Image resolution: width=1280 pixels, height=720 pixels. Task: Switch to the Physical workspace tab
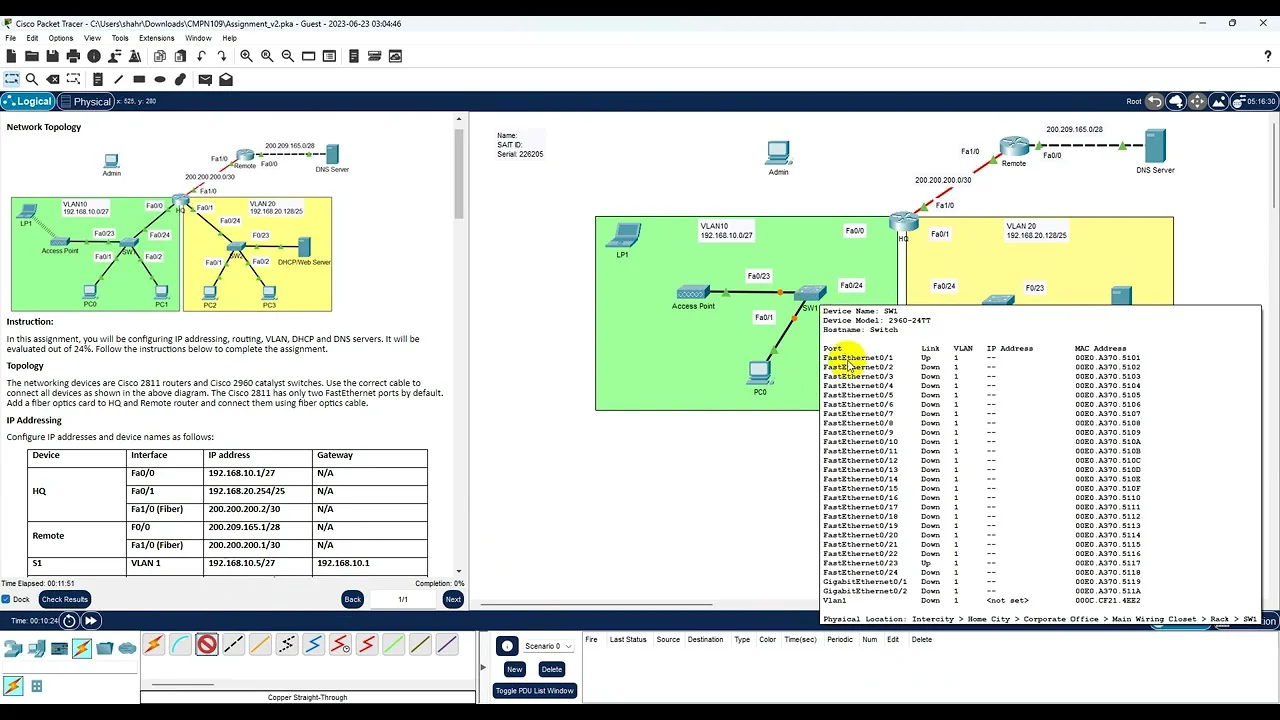click(x=86, y=101)
